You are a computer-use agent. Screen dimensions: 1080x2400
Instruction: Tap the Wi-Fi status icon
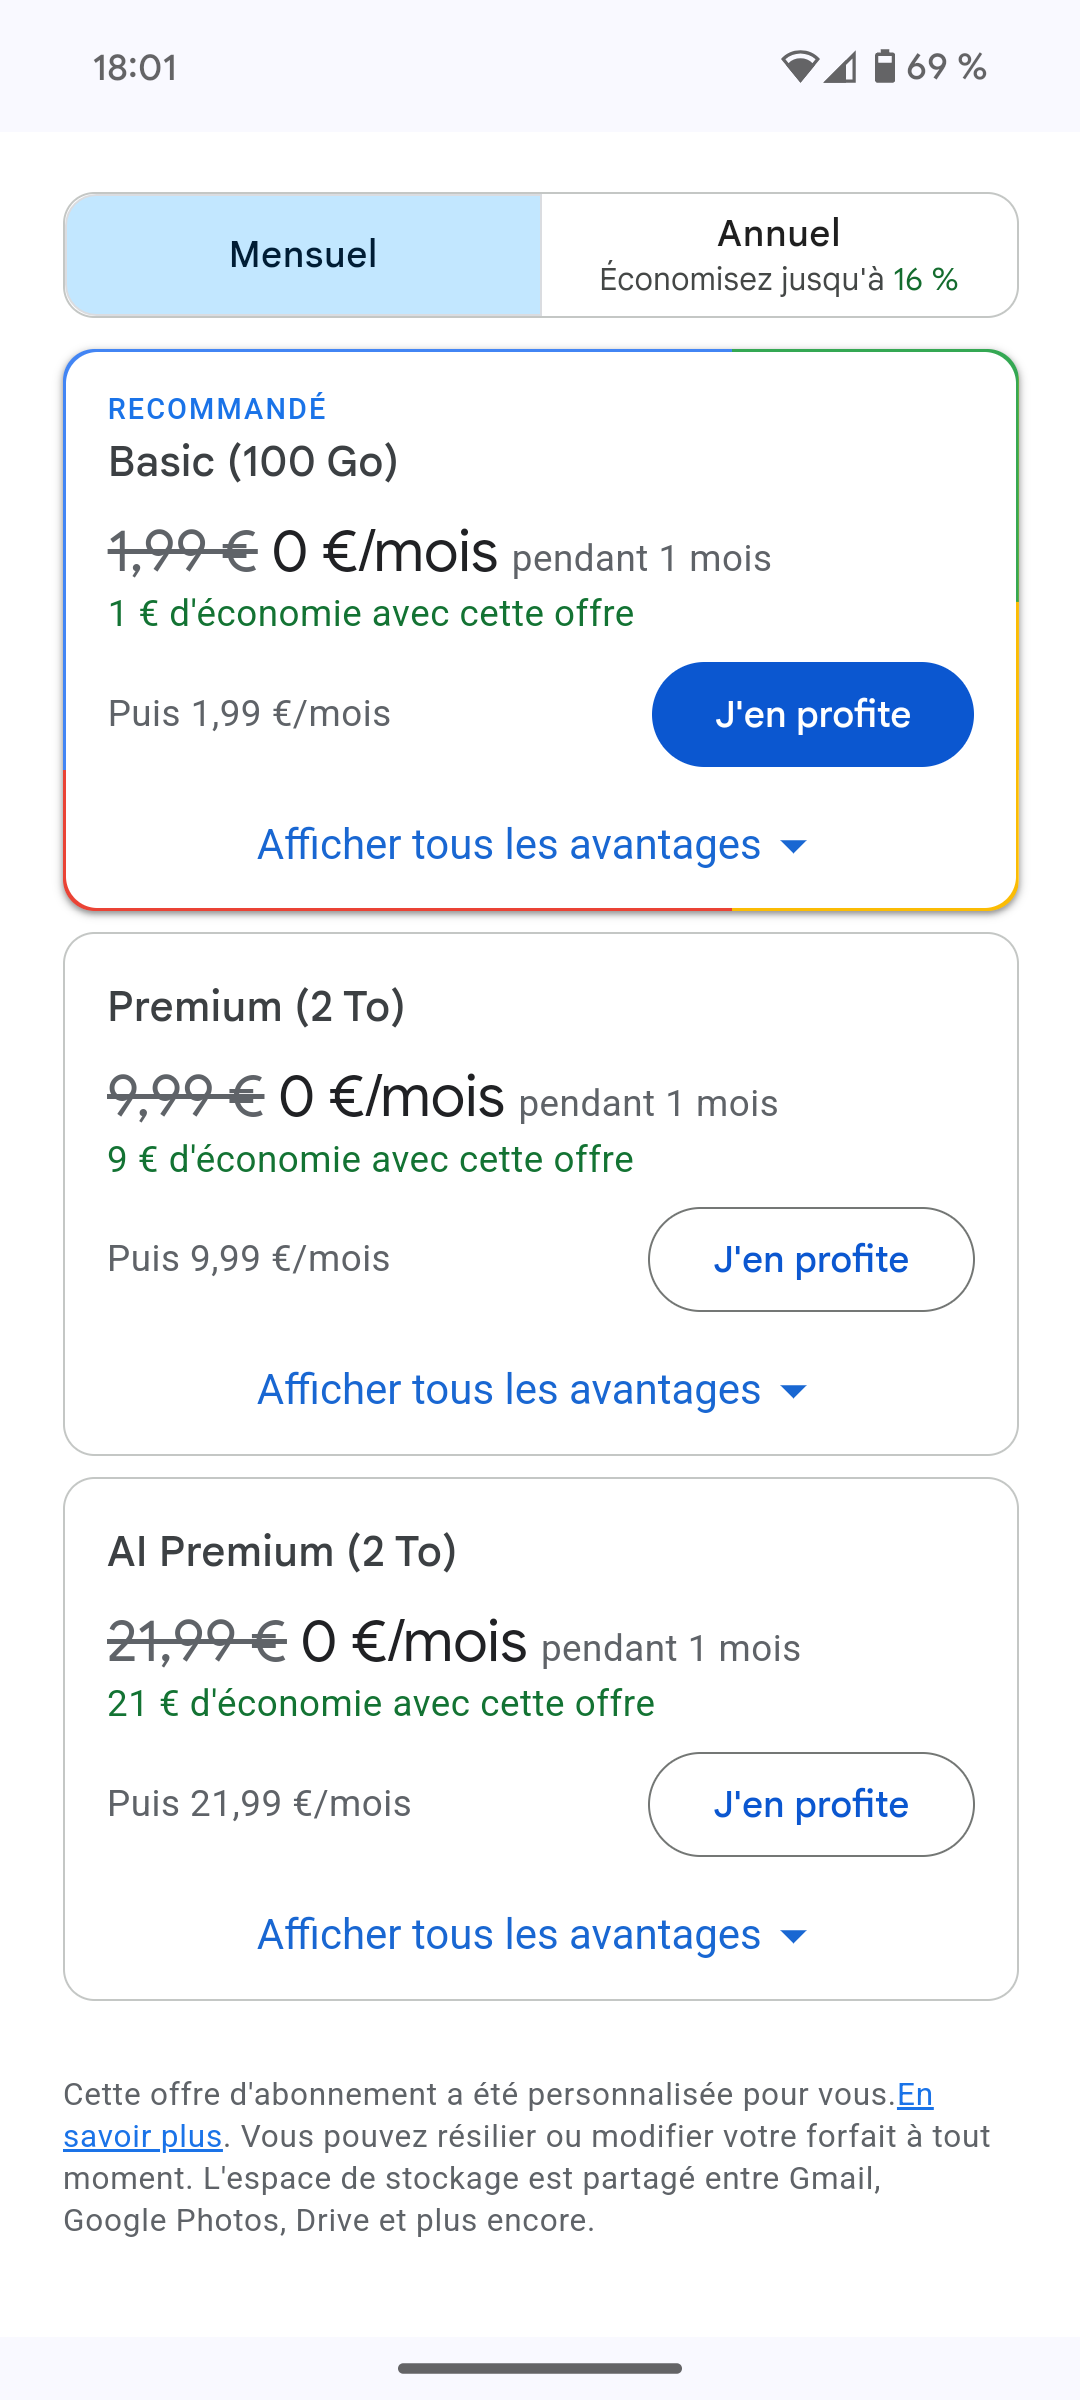(x=799, y=67)
